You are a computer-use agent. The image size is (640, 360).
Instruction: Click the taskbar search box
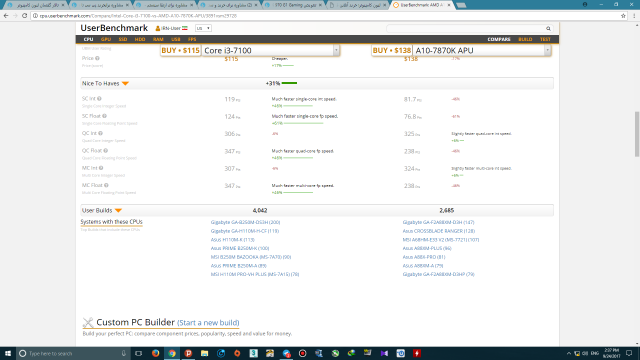[73, 353]
